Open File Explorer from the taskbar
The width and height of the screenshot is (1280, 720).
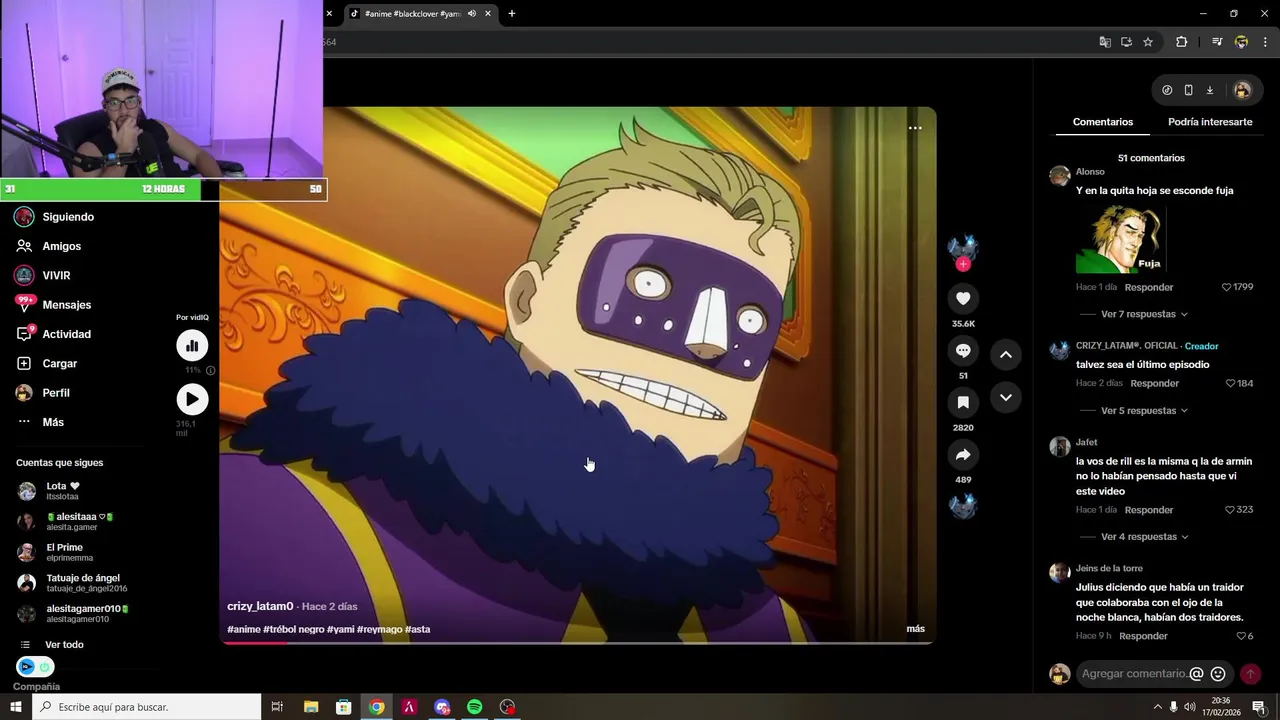click(311, 707)
